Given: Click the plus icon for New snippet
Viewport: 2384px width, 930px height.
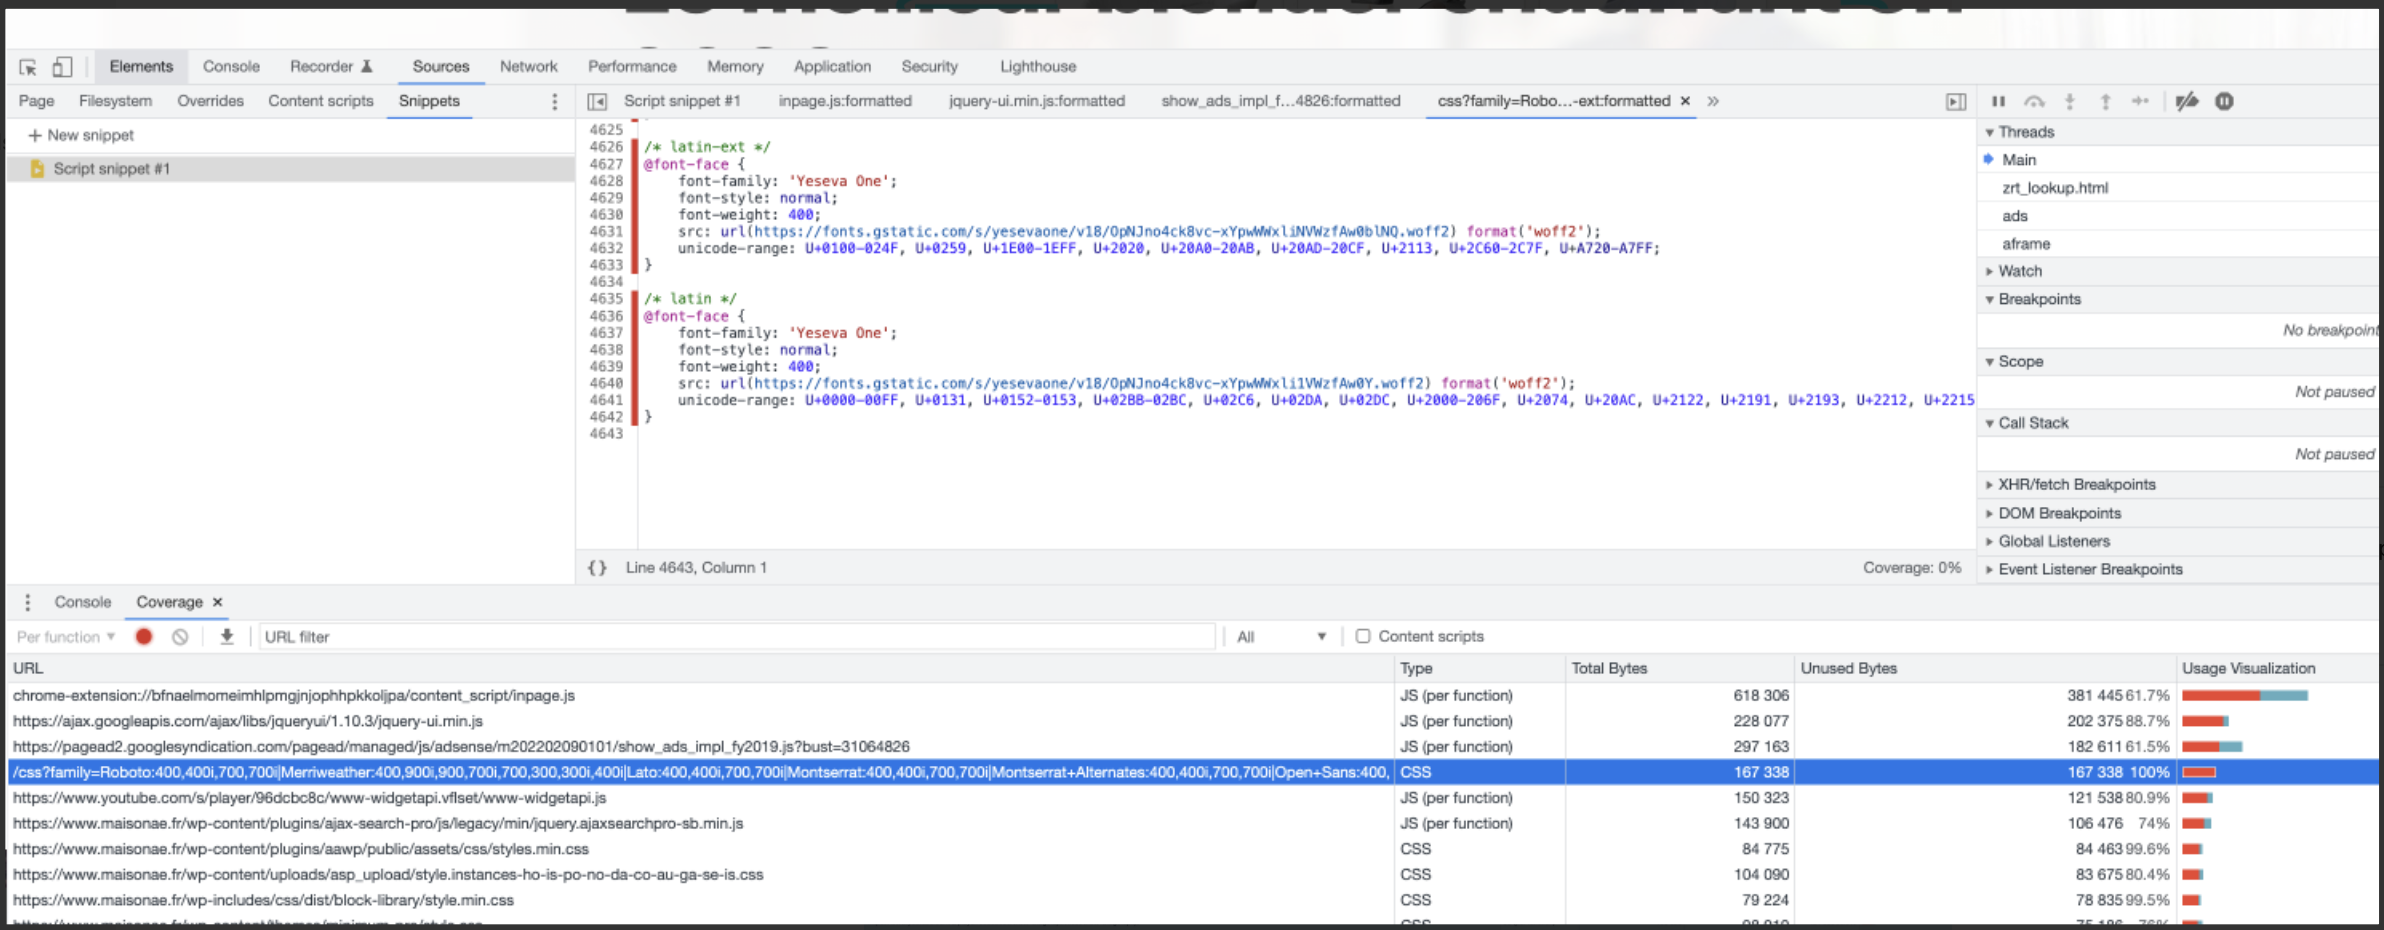Looking at the screenshot, I should click(x=35, y=135).
